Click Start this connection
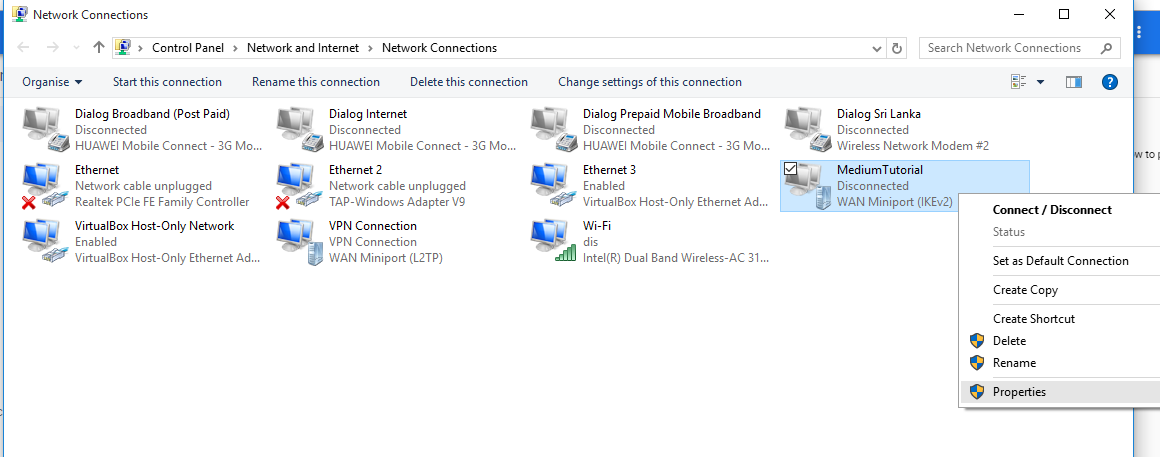Viewport: 1160px width, 457px height. click(167, 82)
